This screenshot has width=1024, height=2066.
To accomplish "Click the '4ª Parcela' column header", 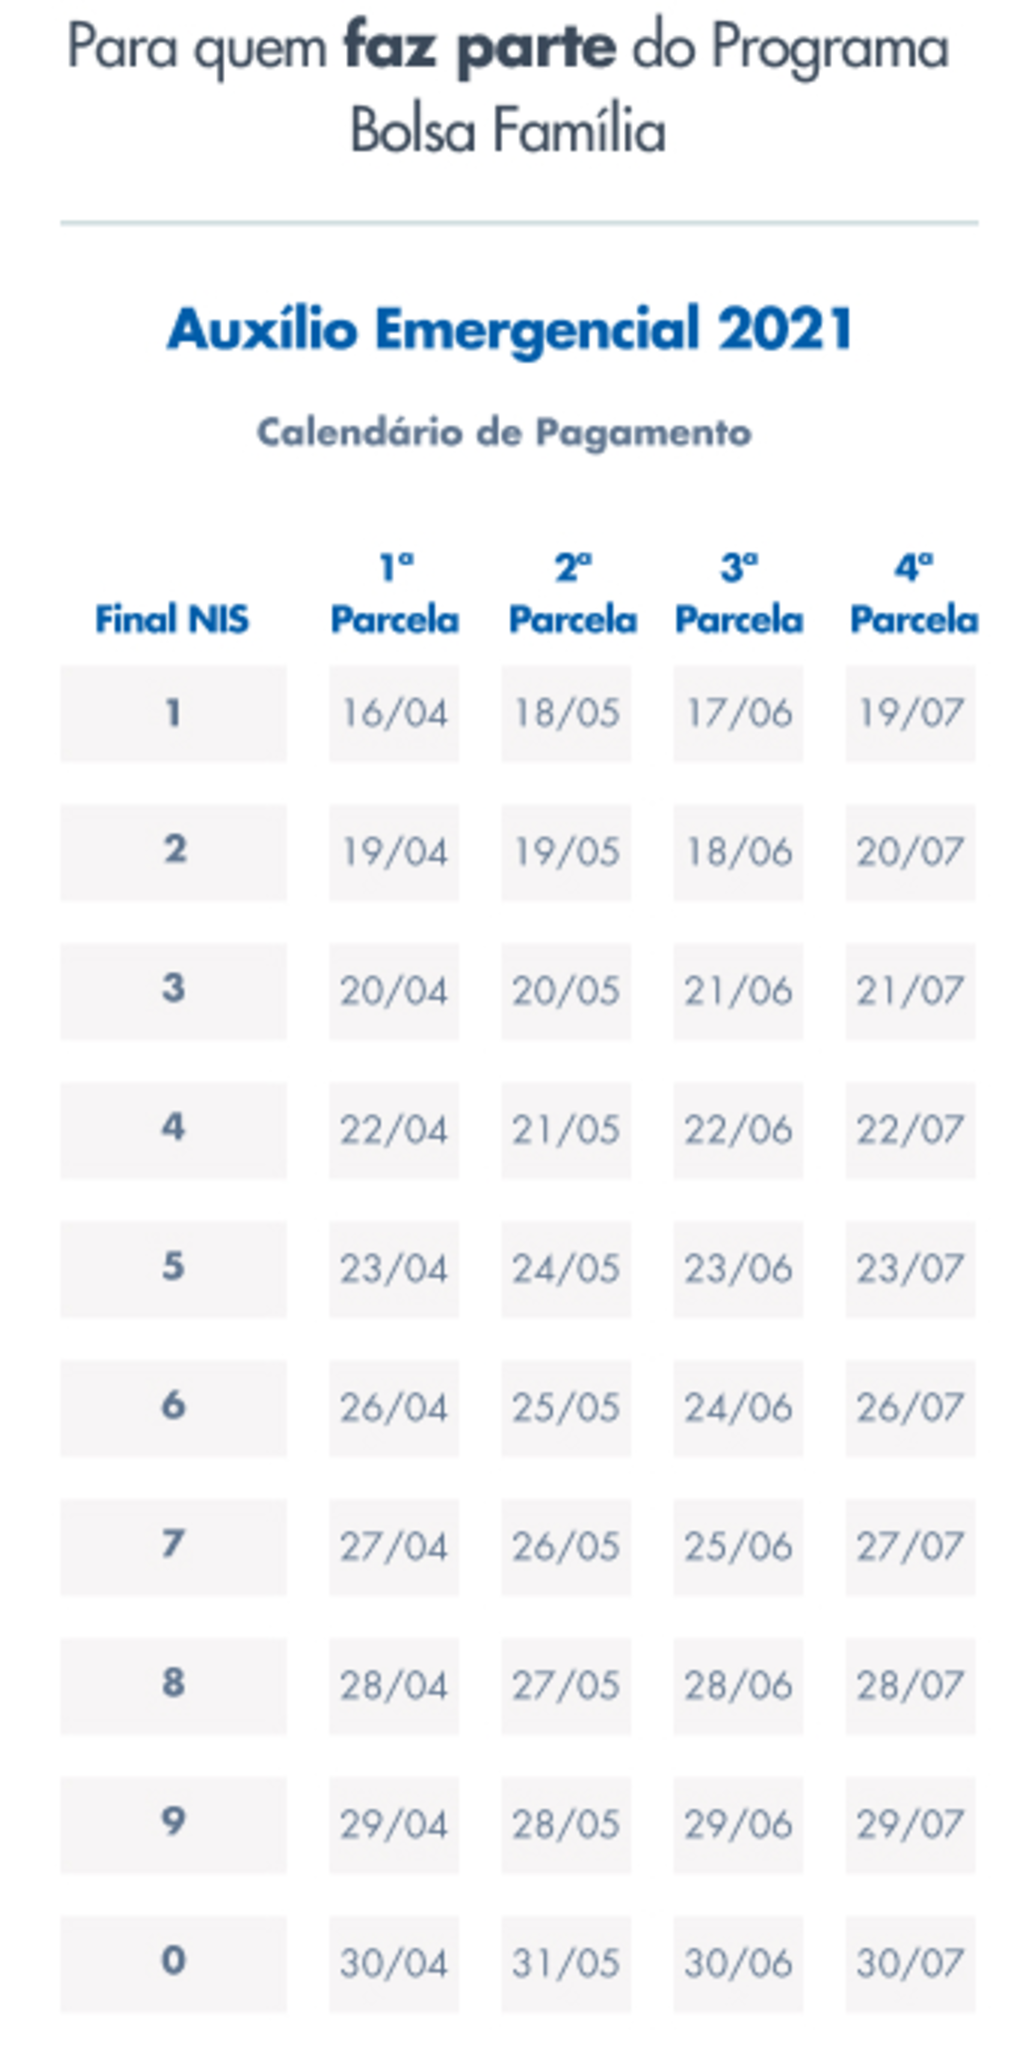I will tap(913, 594).
